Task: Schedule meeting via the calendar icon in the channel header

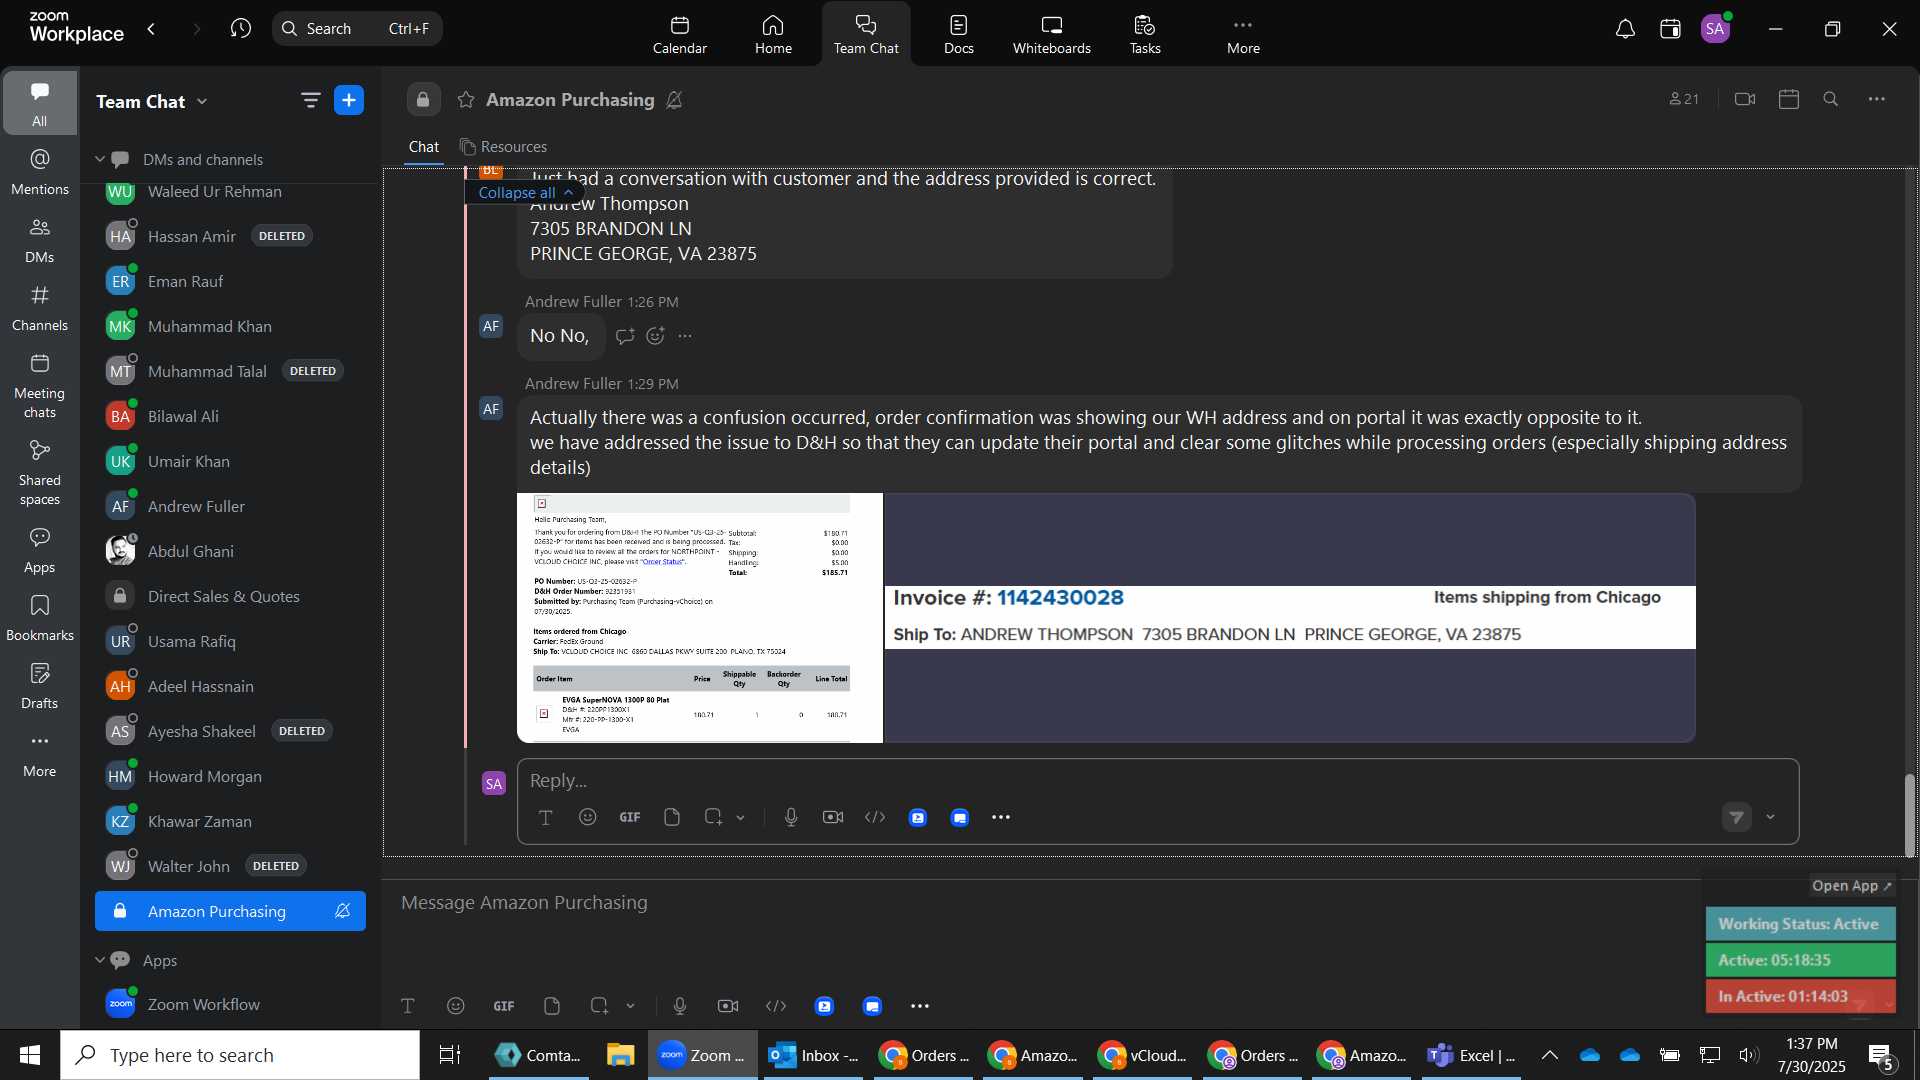Action: [1789, 99]
